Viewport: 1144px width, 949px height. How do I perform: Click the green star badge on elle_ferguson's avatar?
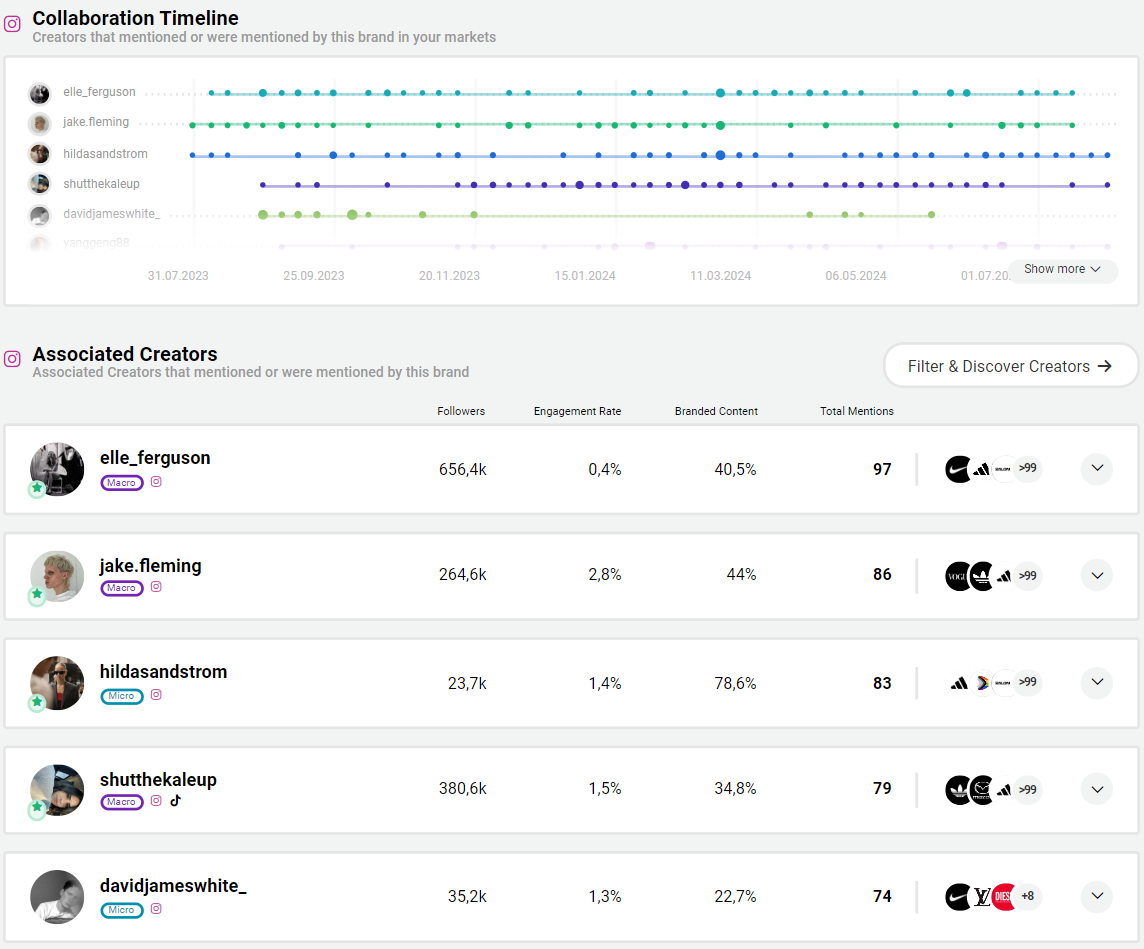pyautogui.click(x=37, y=488)
